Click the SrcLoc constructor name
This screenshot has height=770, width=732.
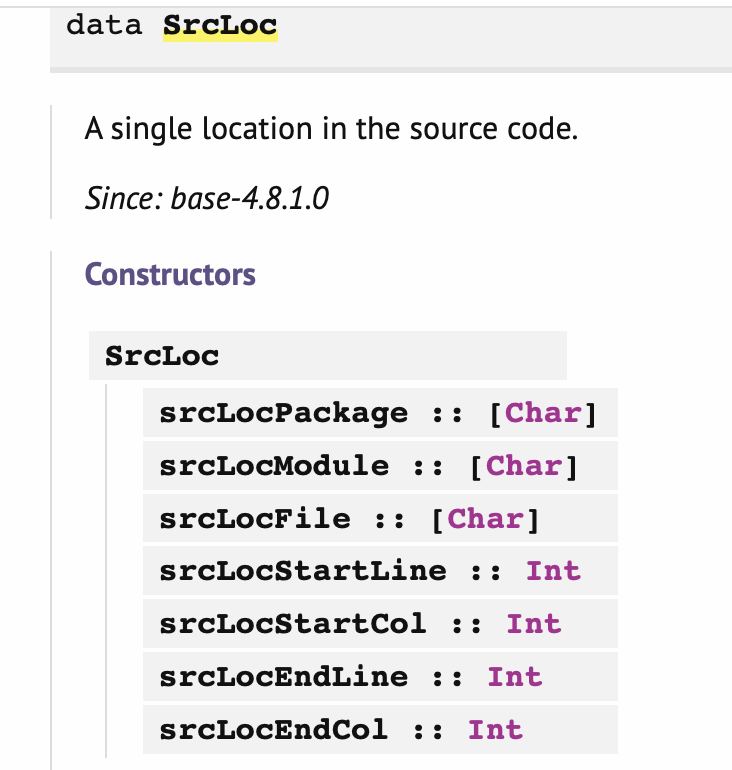tap(162, 356)
